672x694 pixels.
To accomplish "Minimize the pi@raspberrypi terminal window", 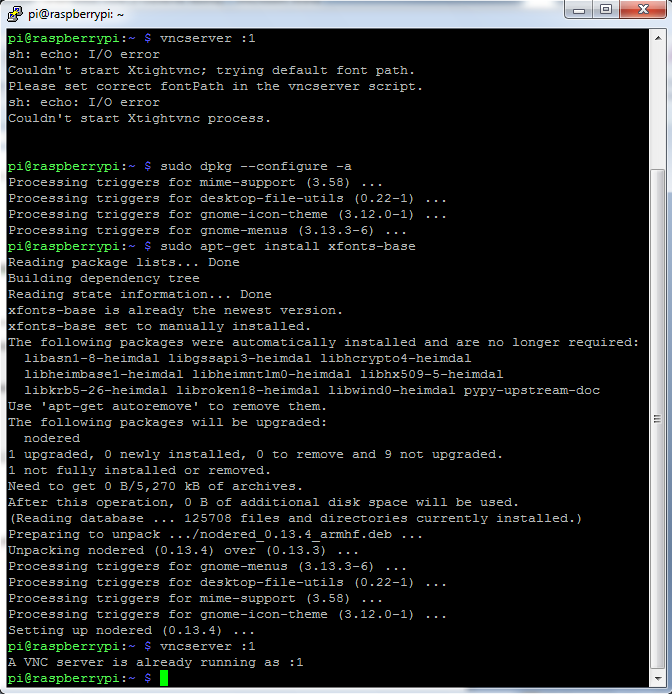I will coord(579,10).
